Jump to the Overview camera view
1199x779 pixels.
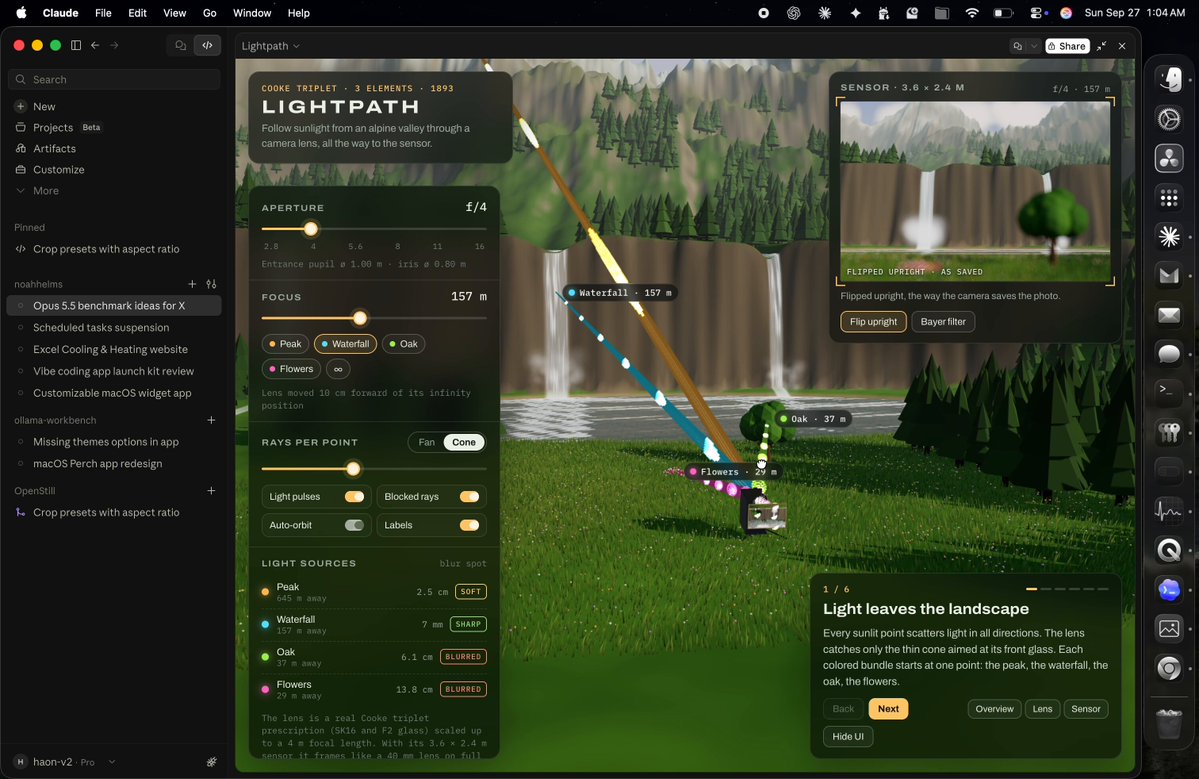coord(994,709)
